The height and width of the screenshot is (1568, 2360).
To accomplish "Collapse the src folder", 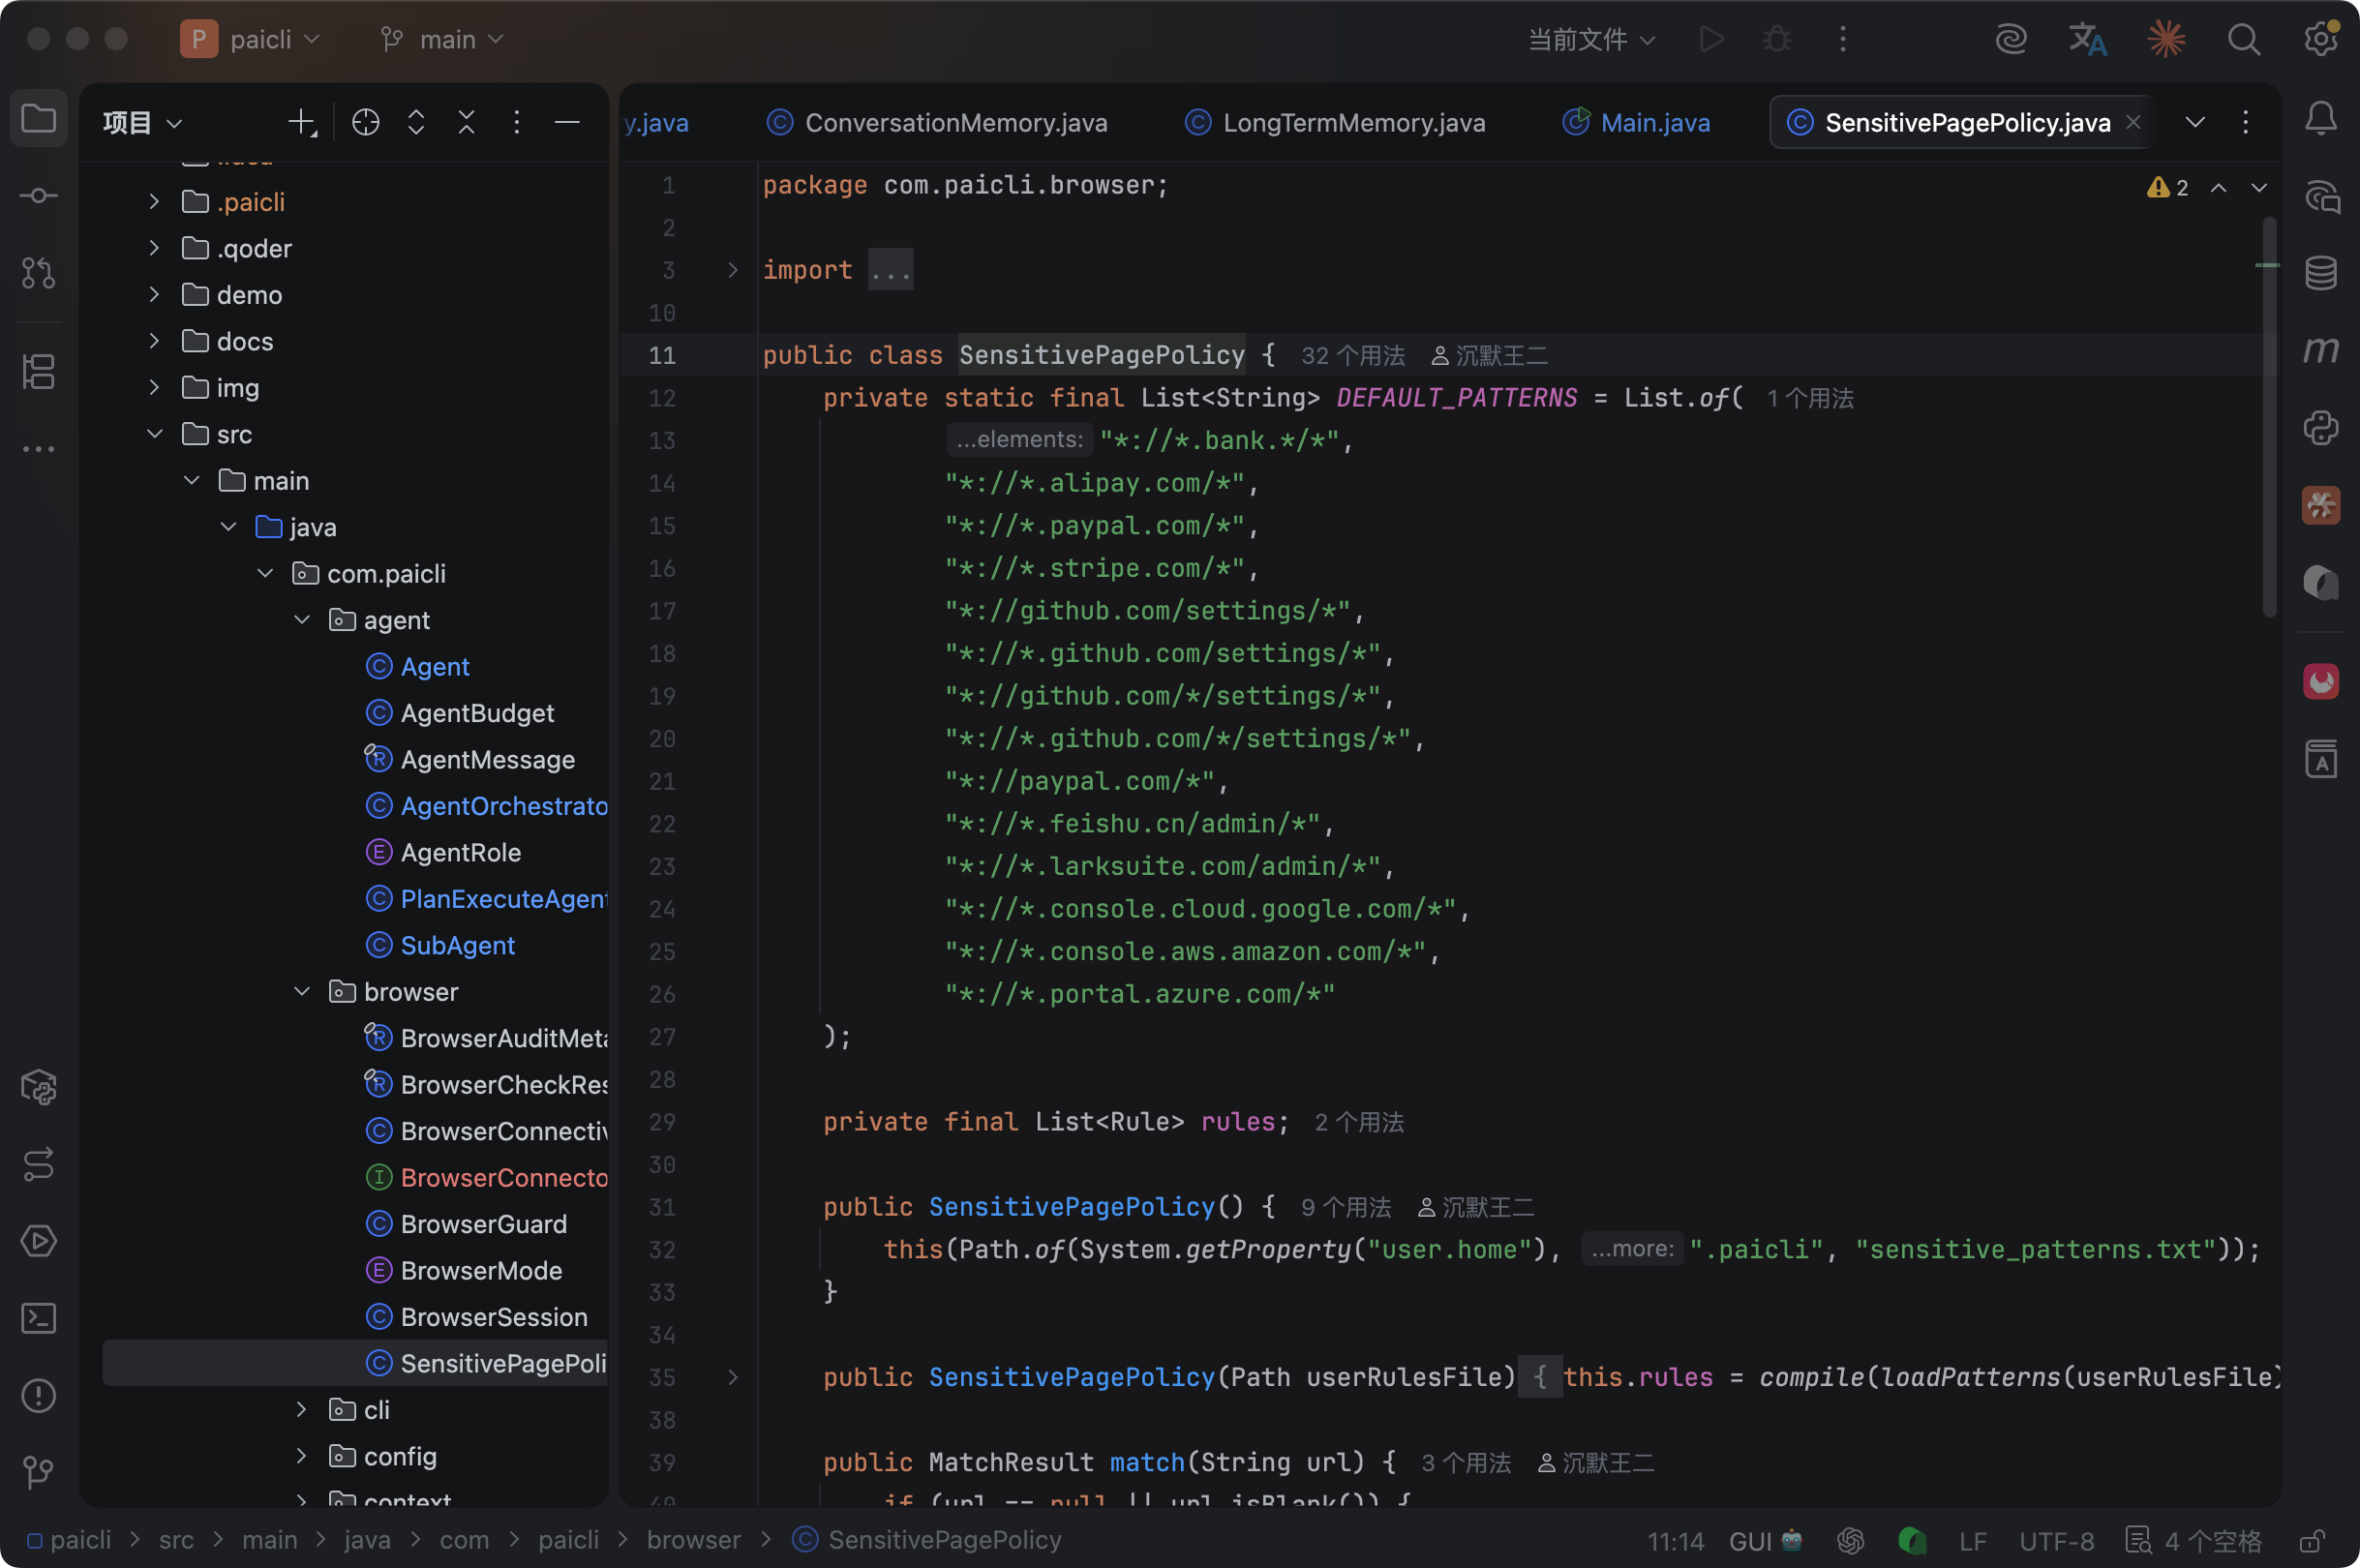I will click(x=154, y=434).
